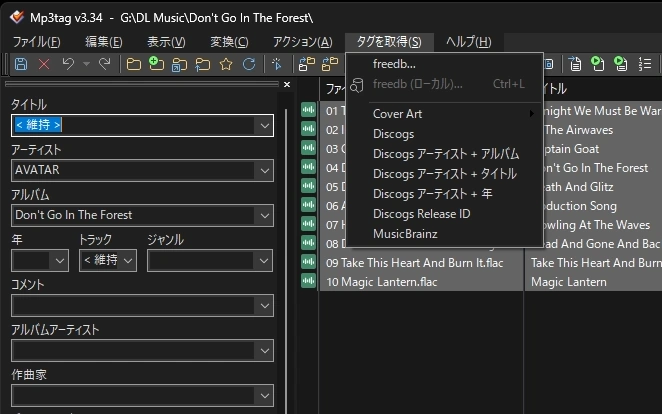Close the タグを取得(S) menu

[x=389, y=42]
